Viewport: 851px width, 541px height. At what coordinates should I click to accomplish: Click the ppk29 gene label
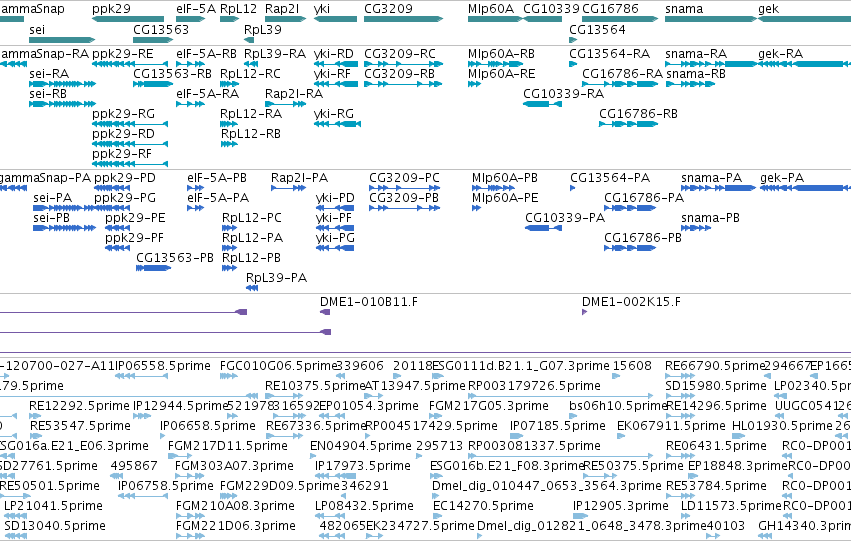click(111, 9)
